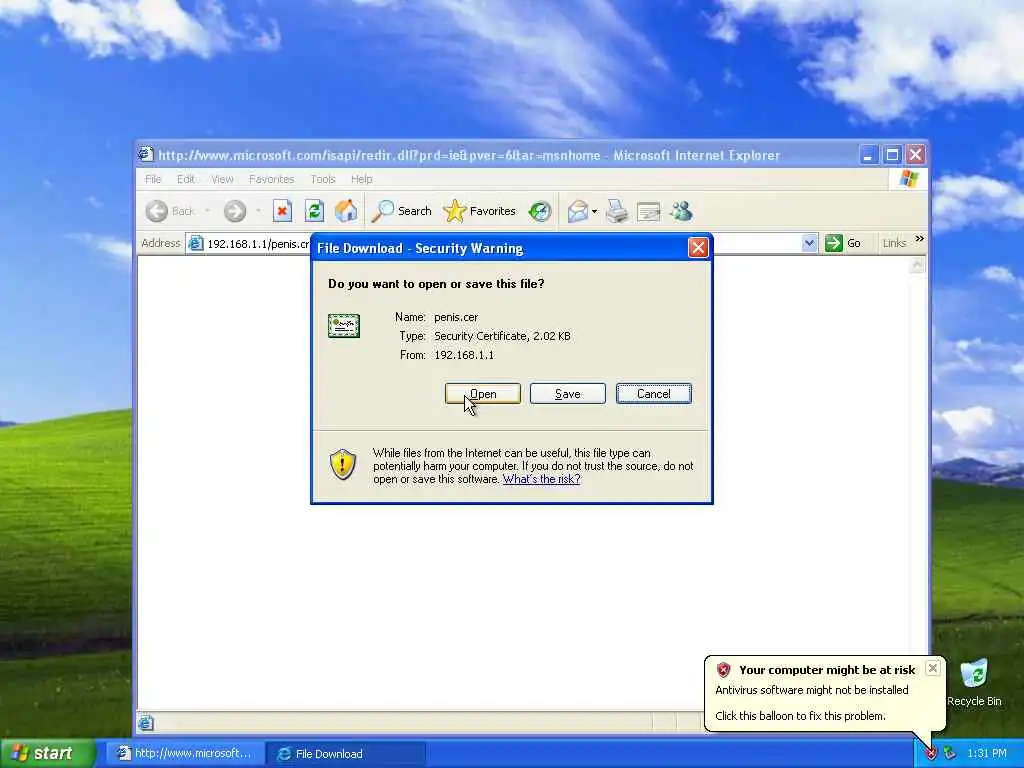The image size is (1024, 768).
Task: Click the red Security Center tray icon
Action: 931,754
